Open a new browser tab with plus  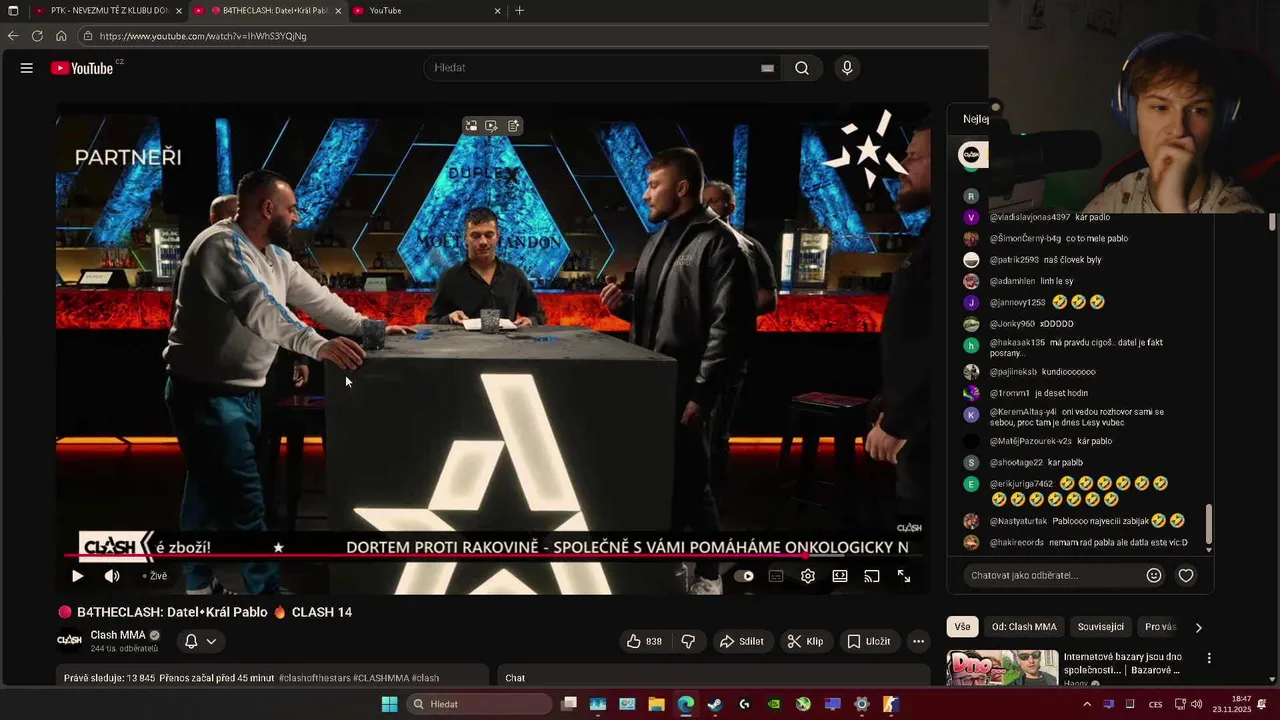click(519, 10)
